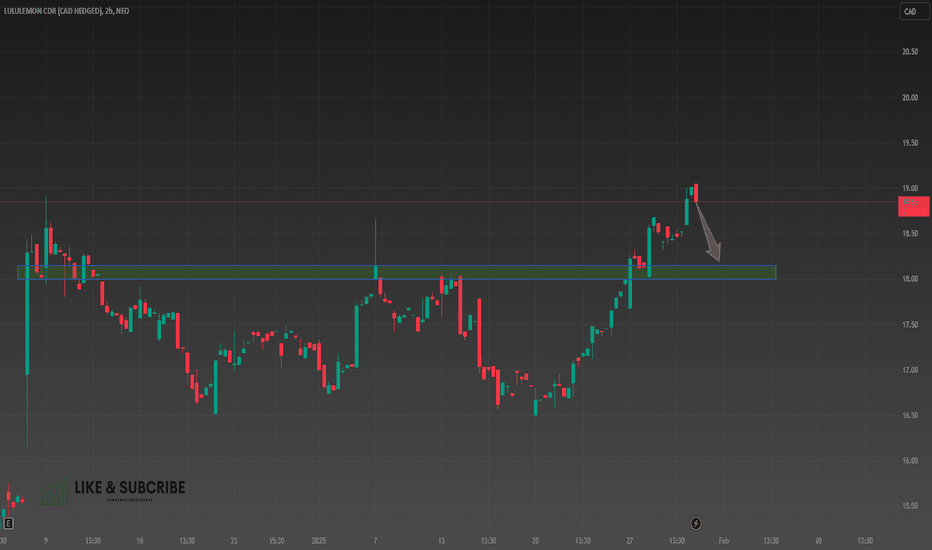Click the 20.00 price axis label
The image size is (932, 550).
(x=909, y=98)
